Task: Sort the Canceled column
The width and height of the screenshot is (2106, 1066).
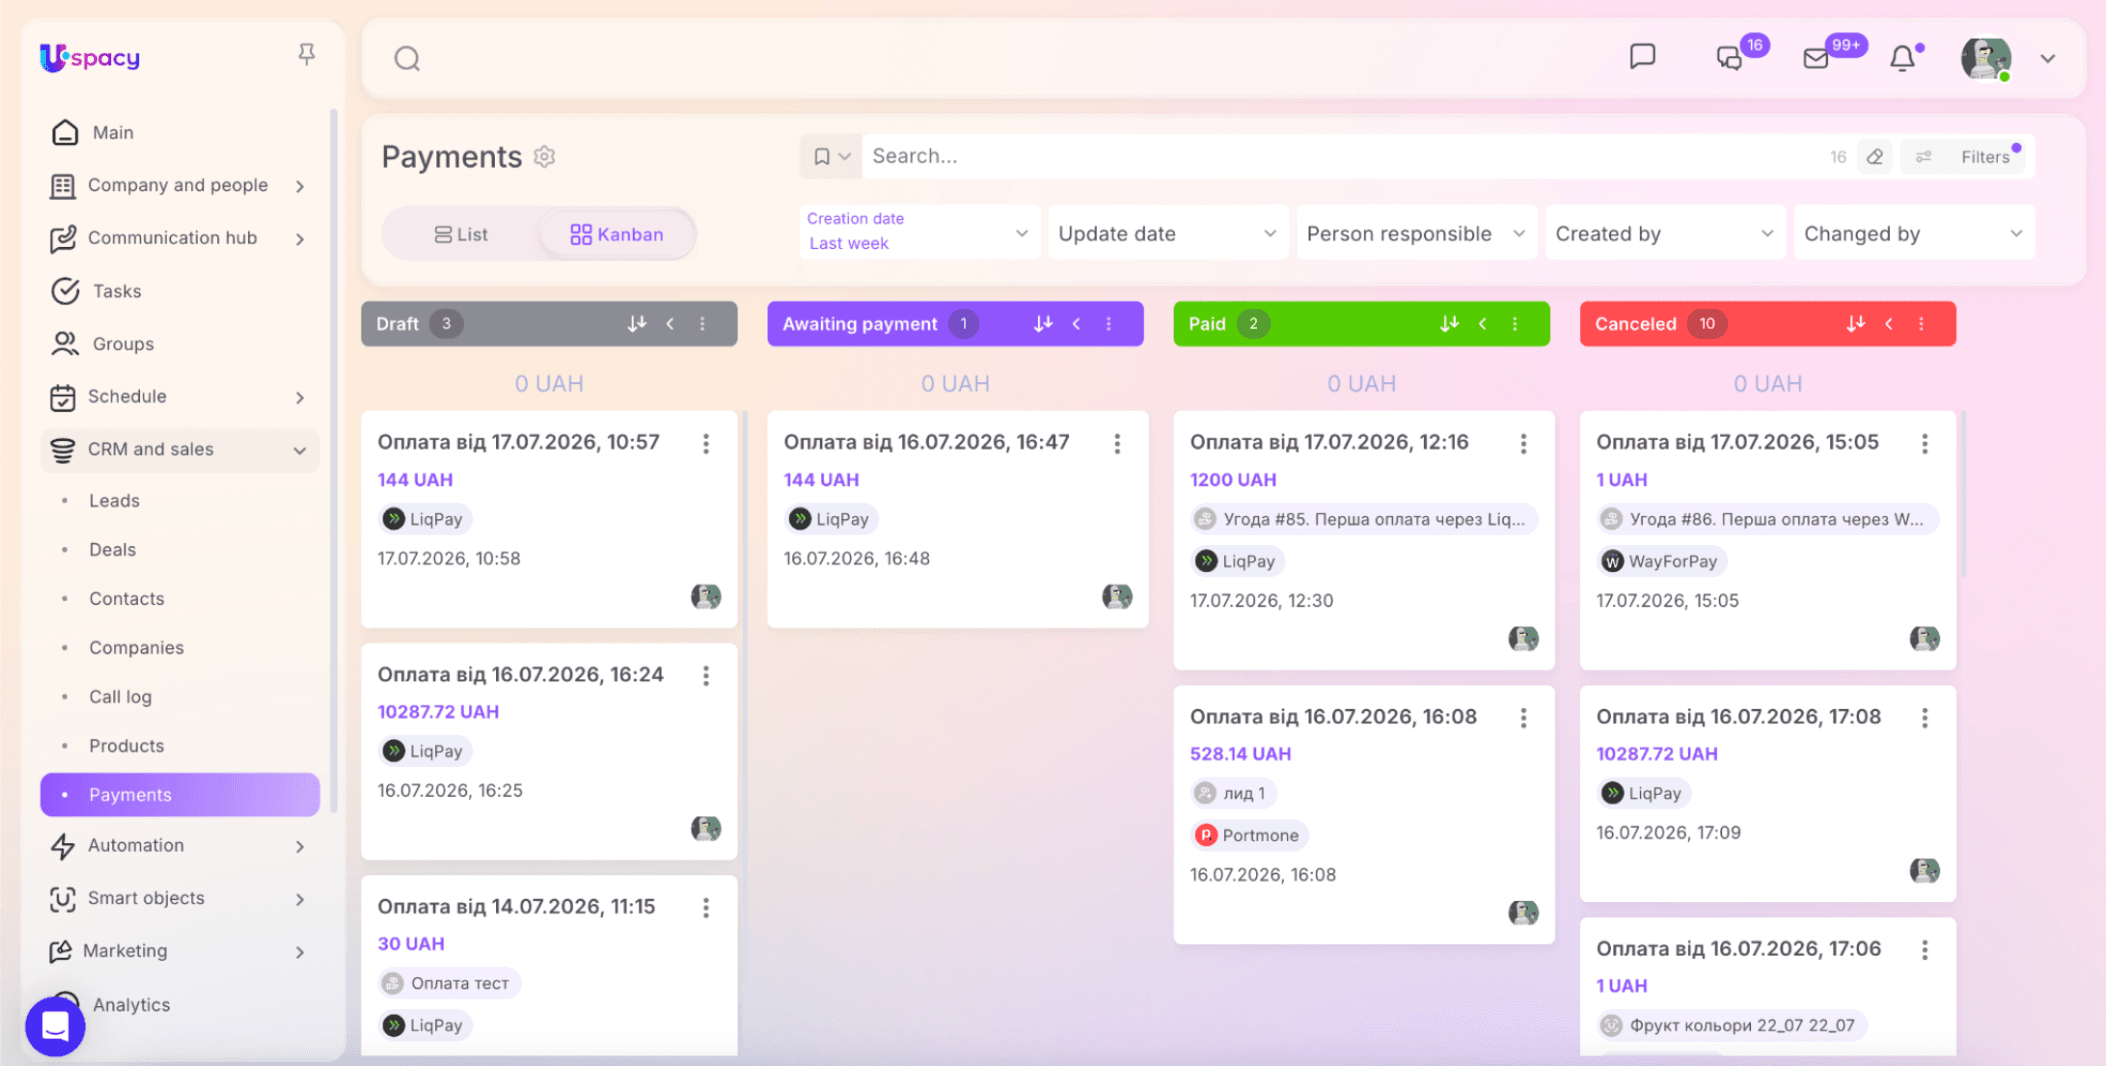Action: (1855, 324)
